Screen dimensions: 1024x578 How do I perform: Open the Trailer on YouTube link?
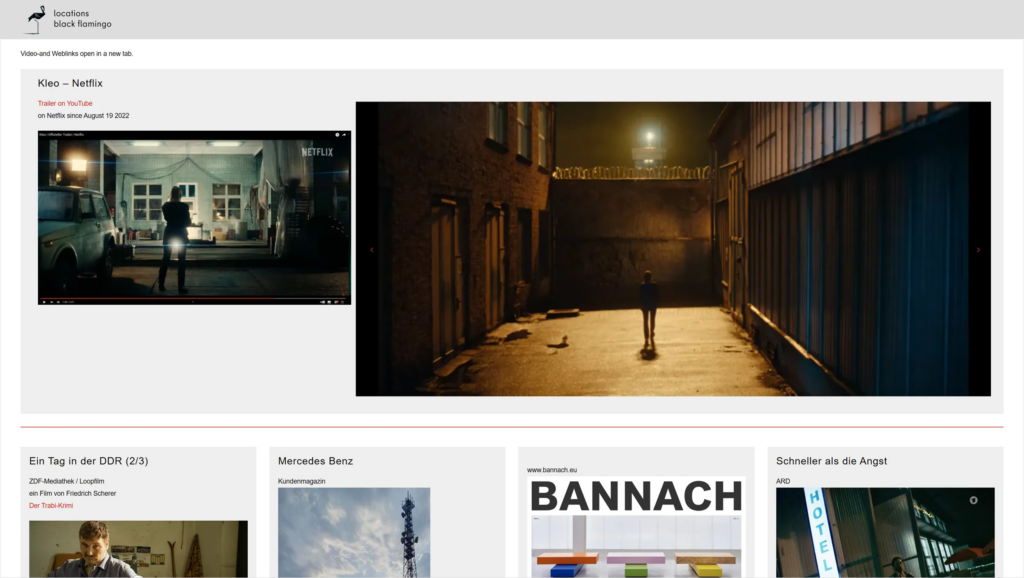tap(65, 103)
